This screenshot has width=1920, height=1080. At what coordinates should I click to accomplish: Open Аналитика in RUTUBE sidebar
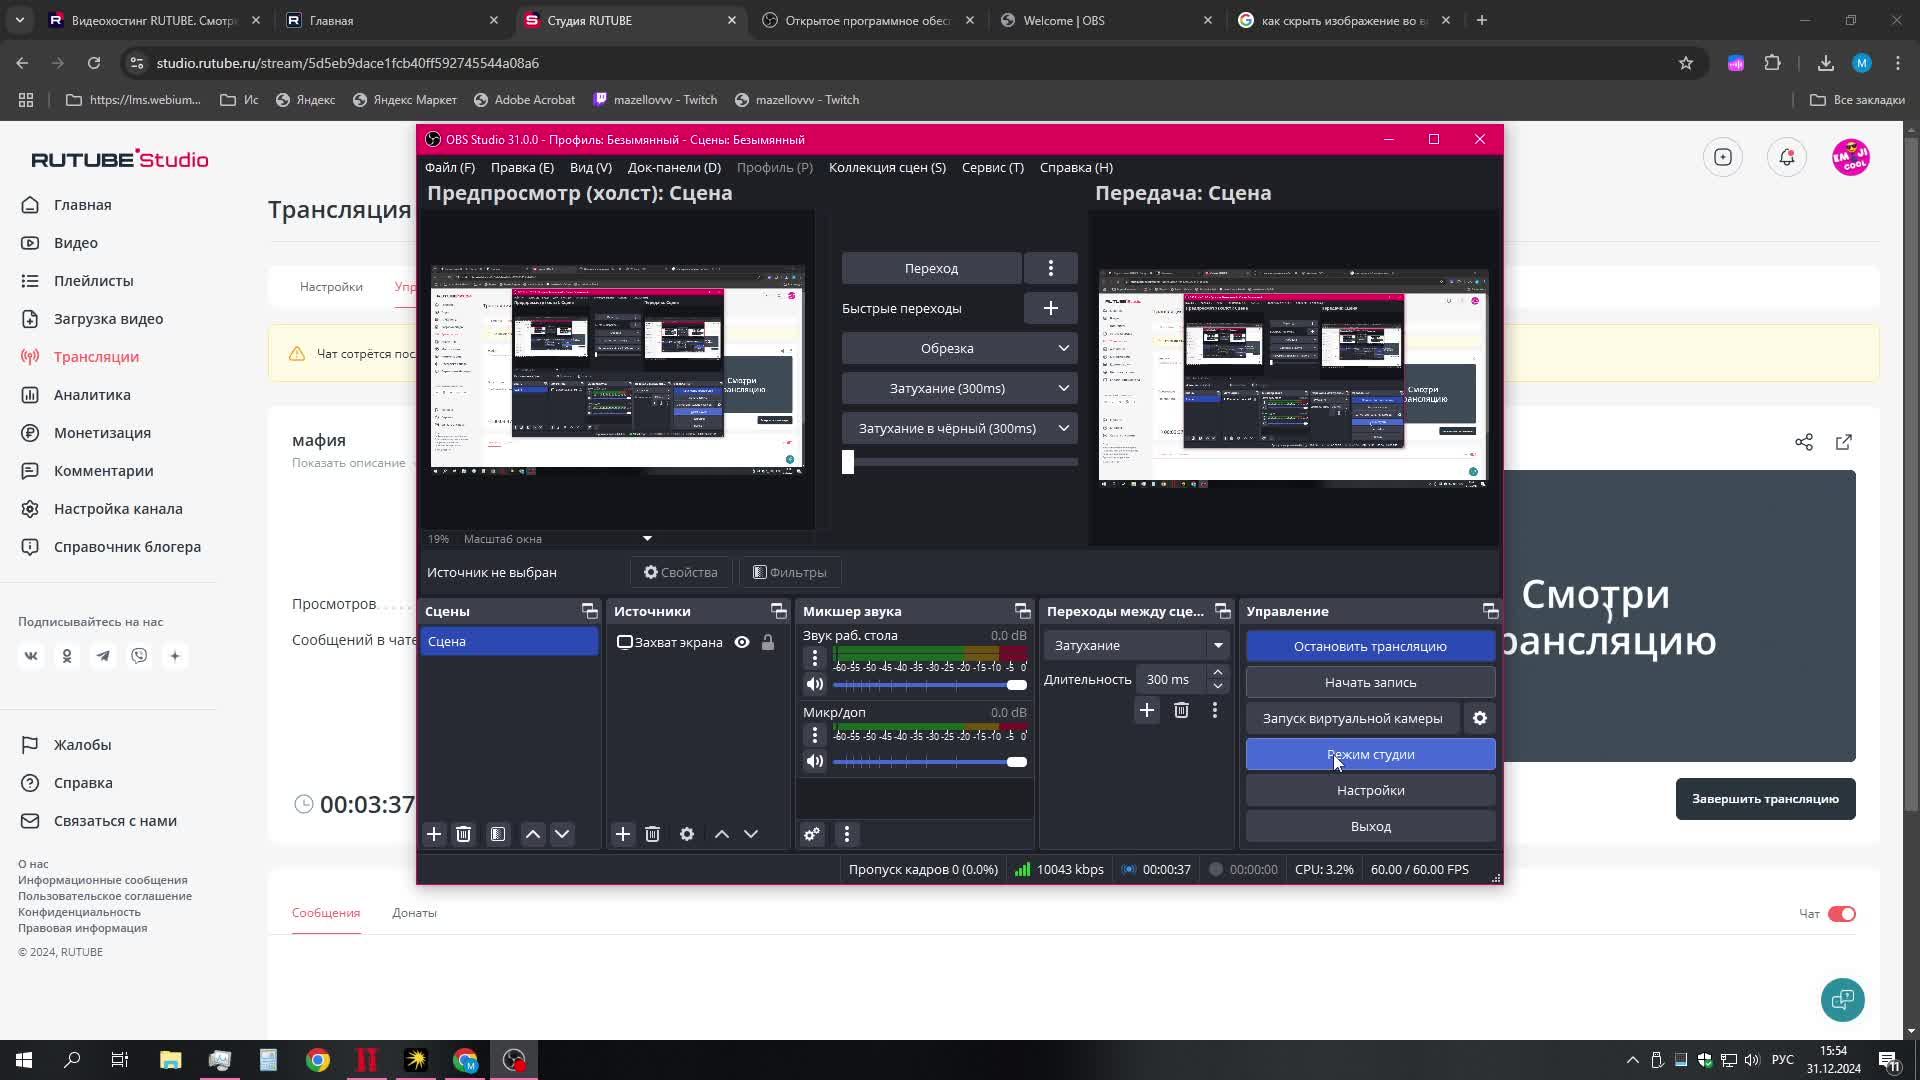click(92, 395)
